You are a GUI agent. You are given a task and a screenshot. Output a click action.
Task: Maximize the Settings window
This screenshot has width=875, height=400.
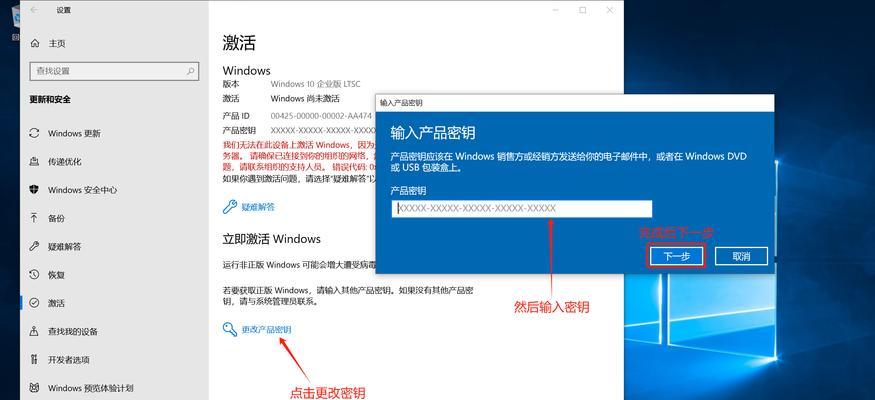pos(583,9)
